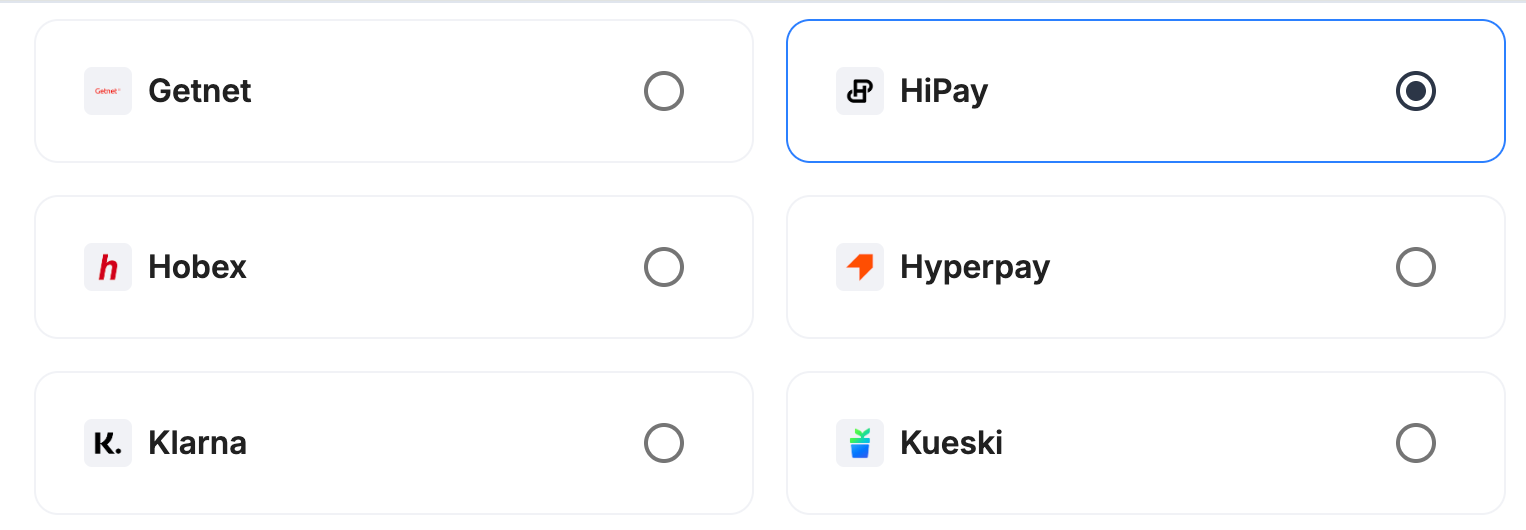This screenshot has width=1526, height=530.
Task: Select the Hyperpay radio button
Action: (x=1416, y=267)
